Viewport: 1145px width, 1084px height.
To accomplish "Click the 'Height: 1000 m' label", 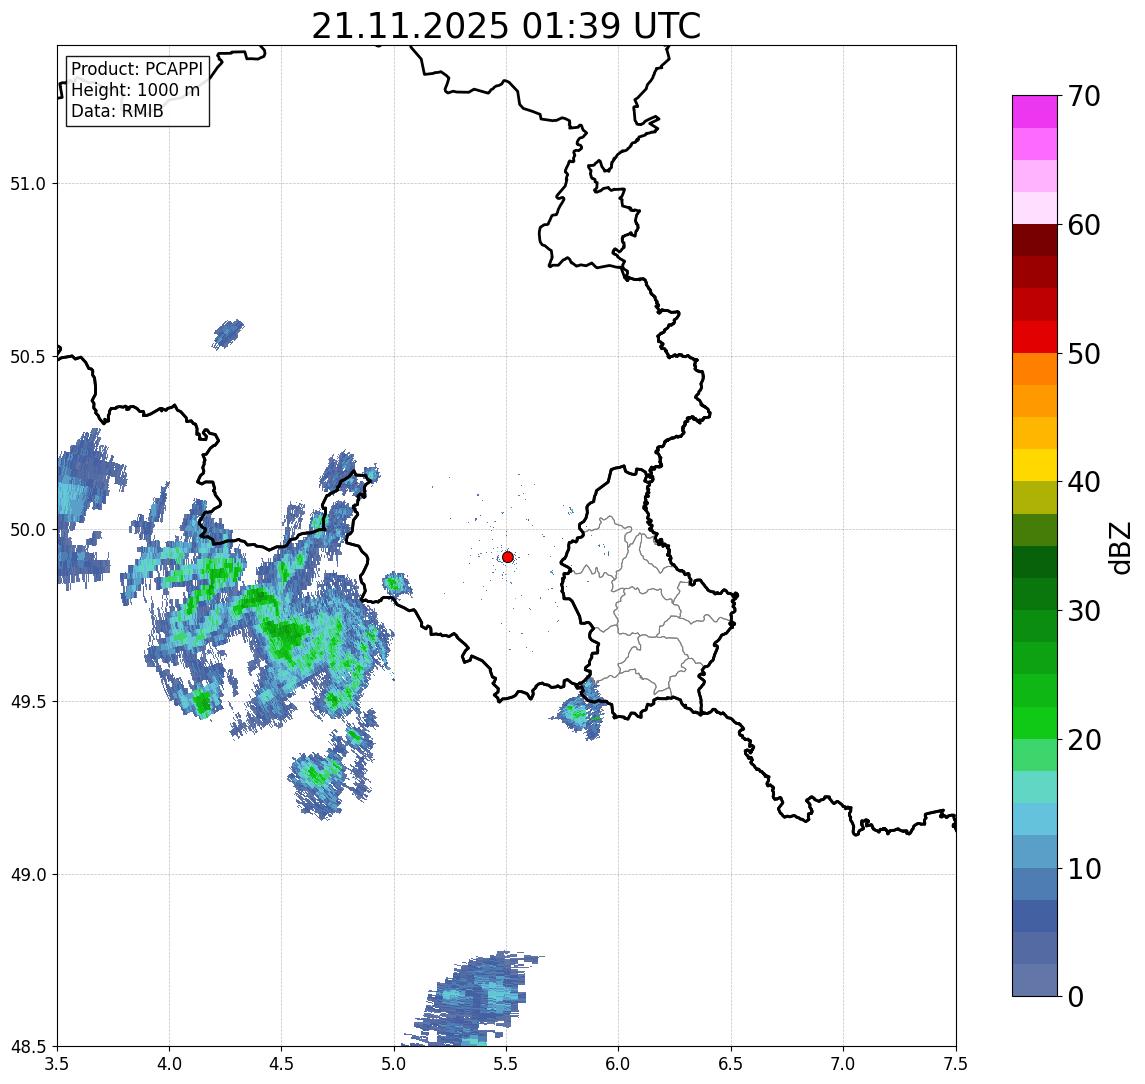I will click(x=136, y=90).
